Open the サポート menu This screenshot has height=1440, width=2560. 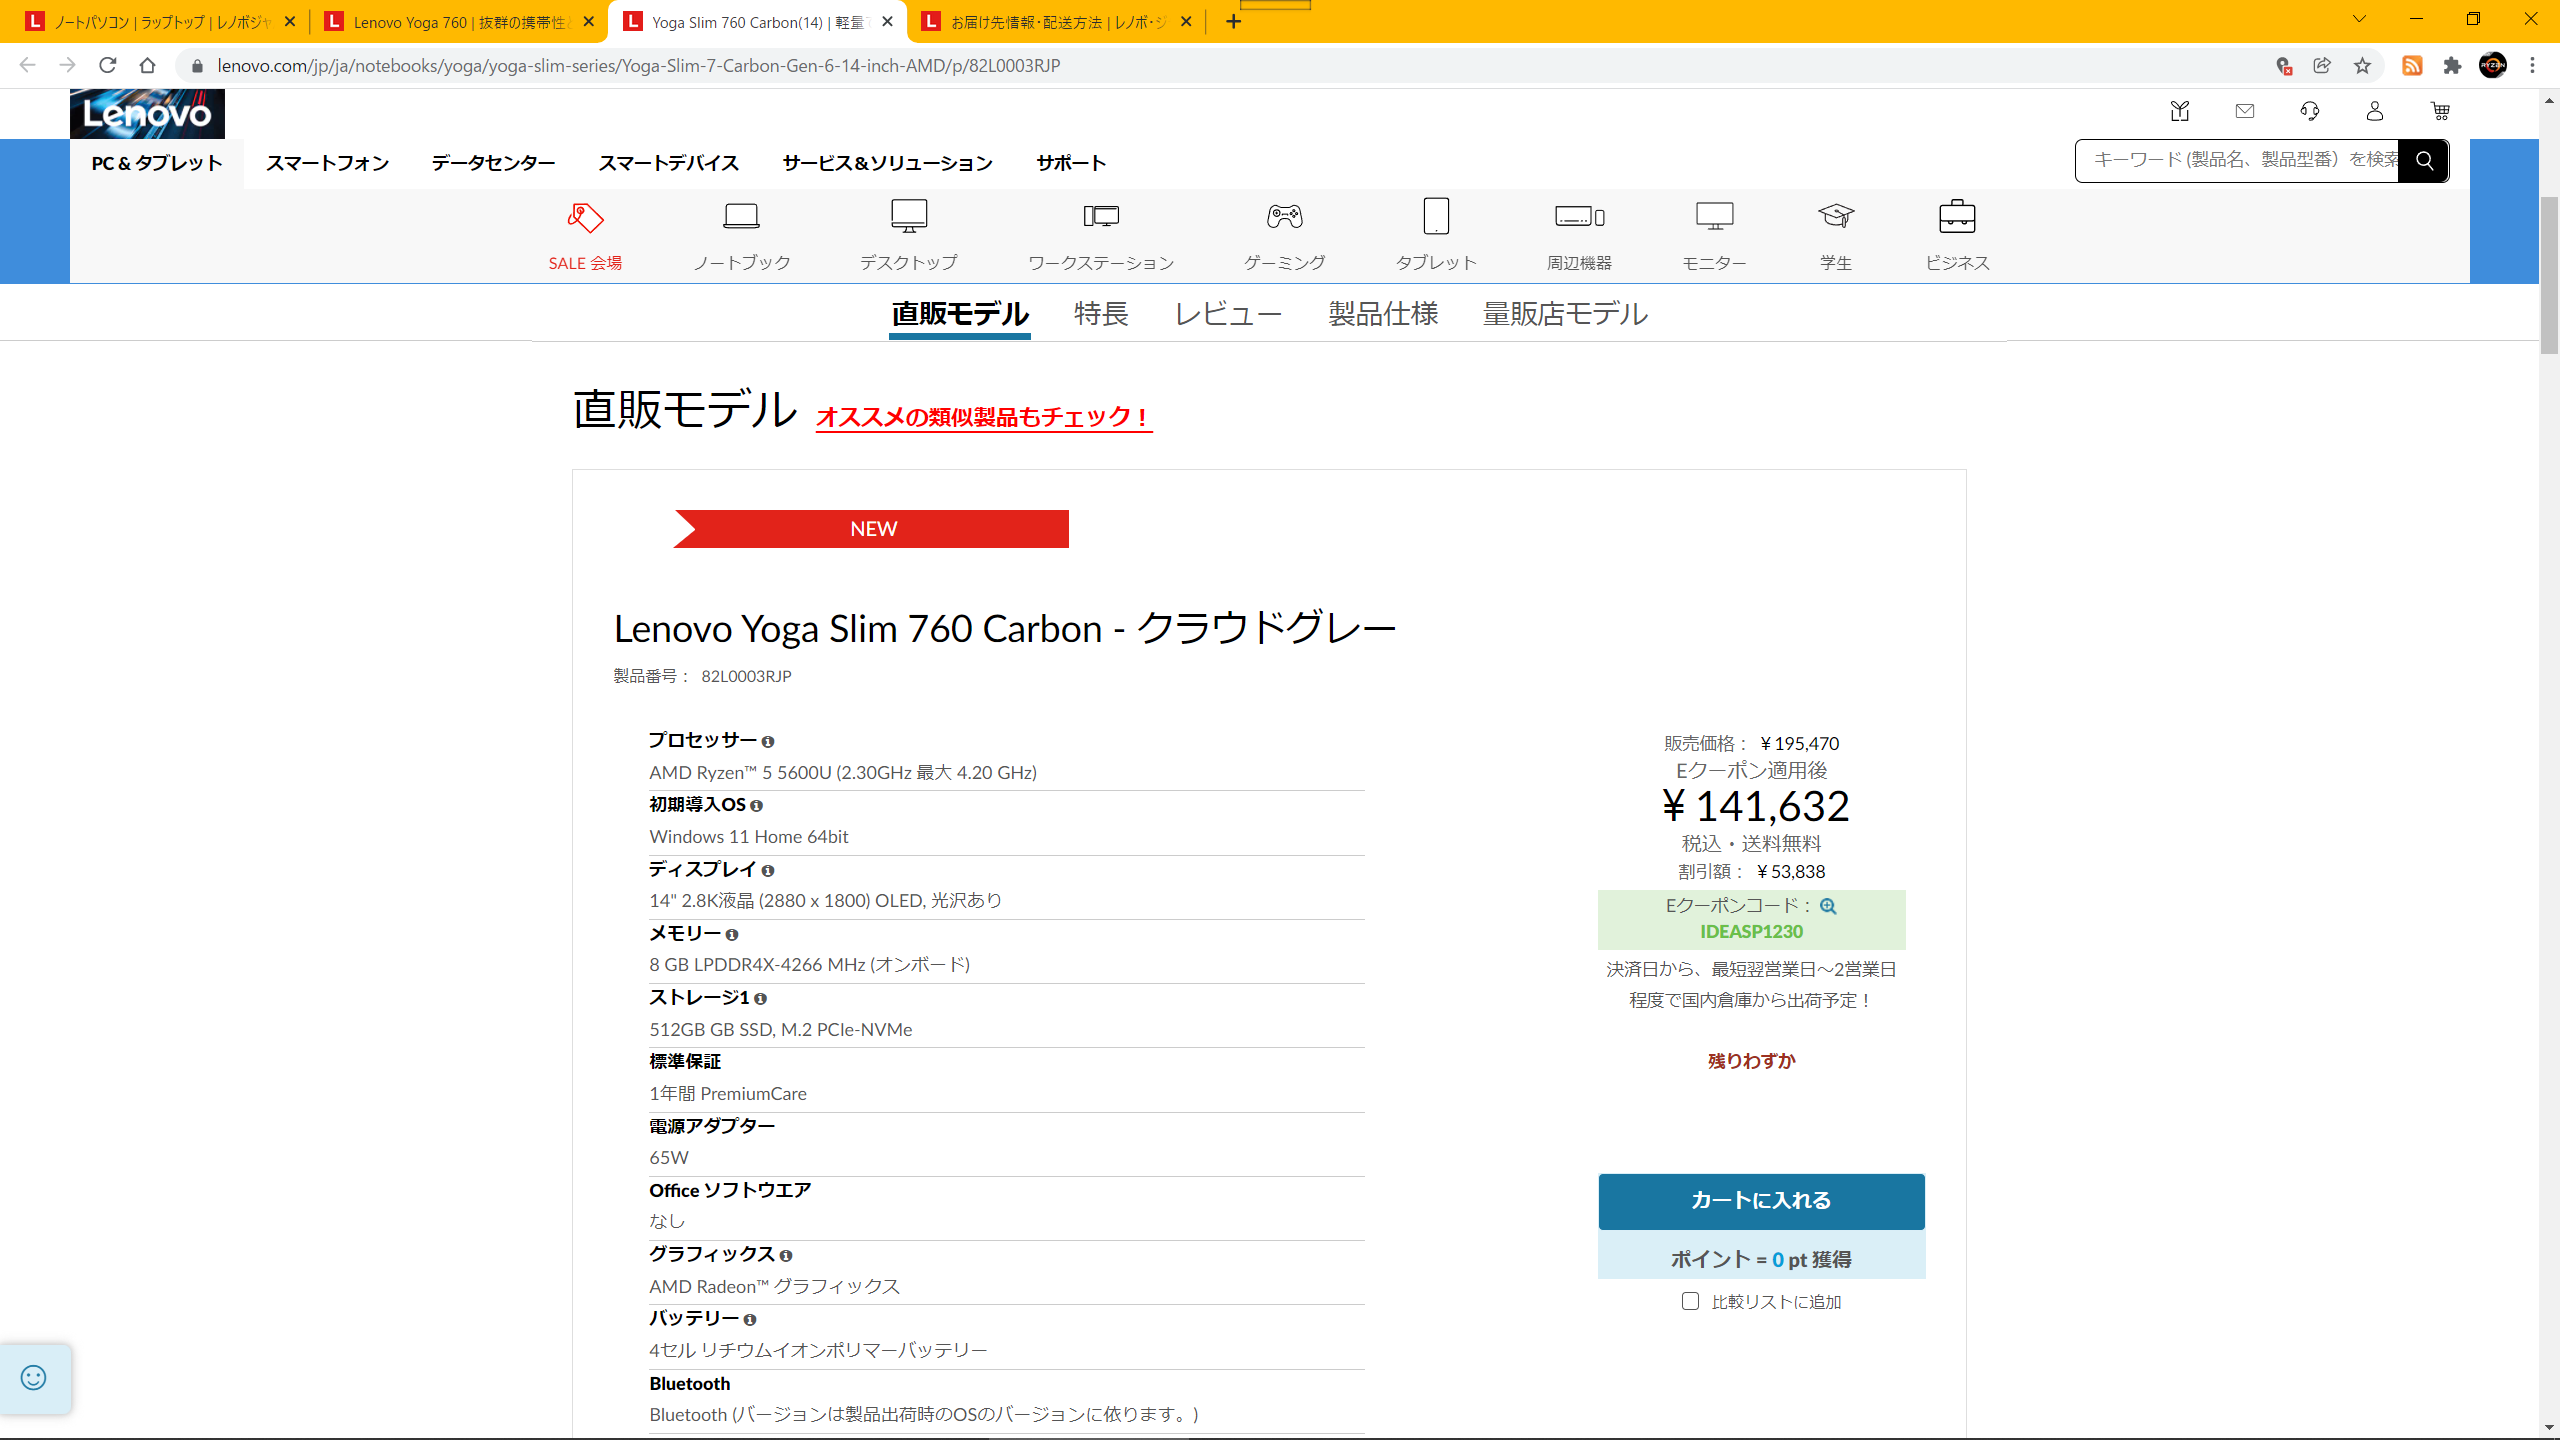[1071, 163]
